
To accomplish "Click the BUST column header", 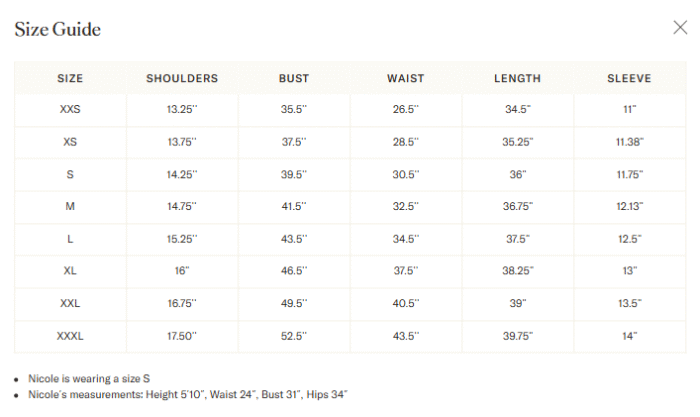I will point(294,79).
